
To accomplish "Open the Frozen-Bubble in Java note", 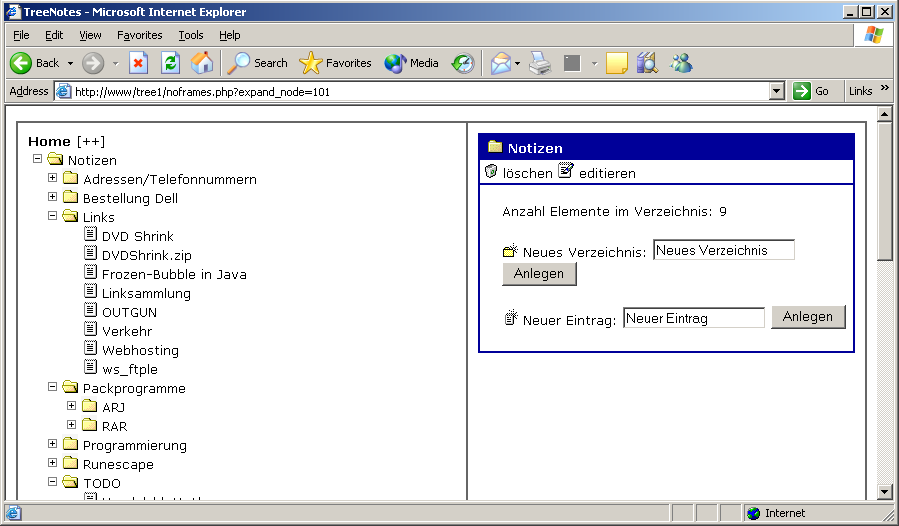I will pos(174,274).
